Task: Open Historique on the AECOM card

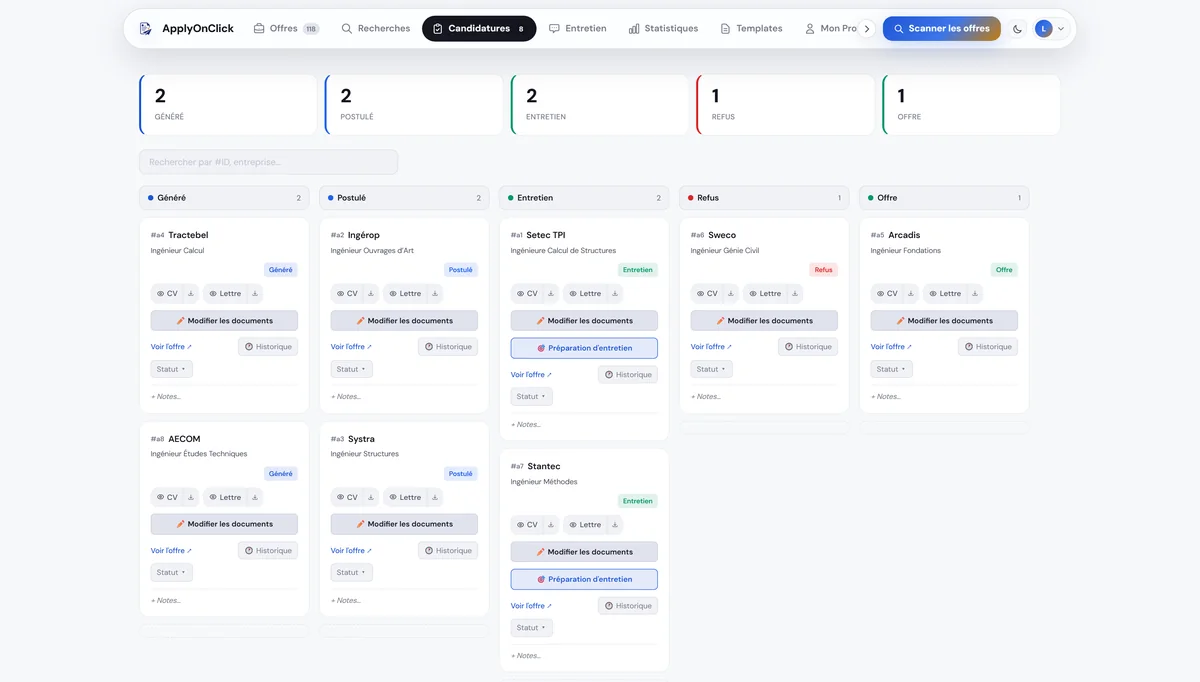Action: click(268, 551)
